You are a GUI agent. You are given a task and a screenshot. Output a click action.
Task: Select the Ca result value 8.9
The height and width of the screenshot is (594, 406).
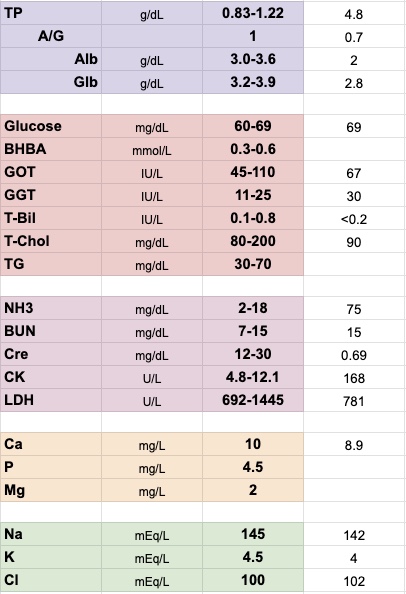tap(354, 444)
